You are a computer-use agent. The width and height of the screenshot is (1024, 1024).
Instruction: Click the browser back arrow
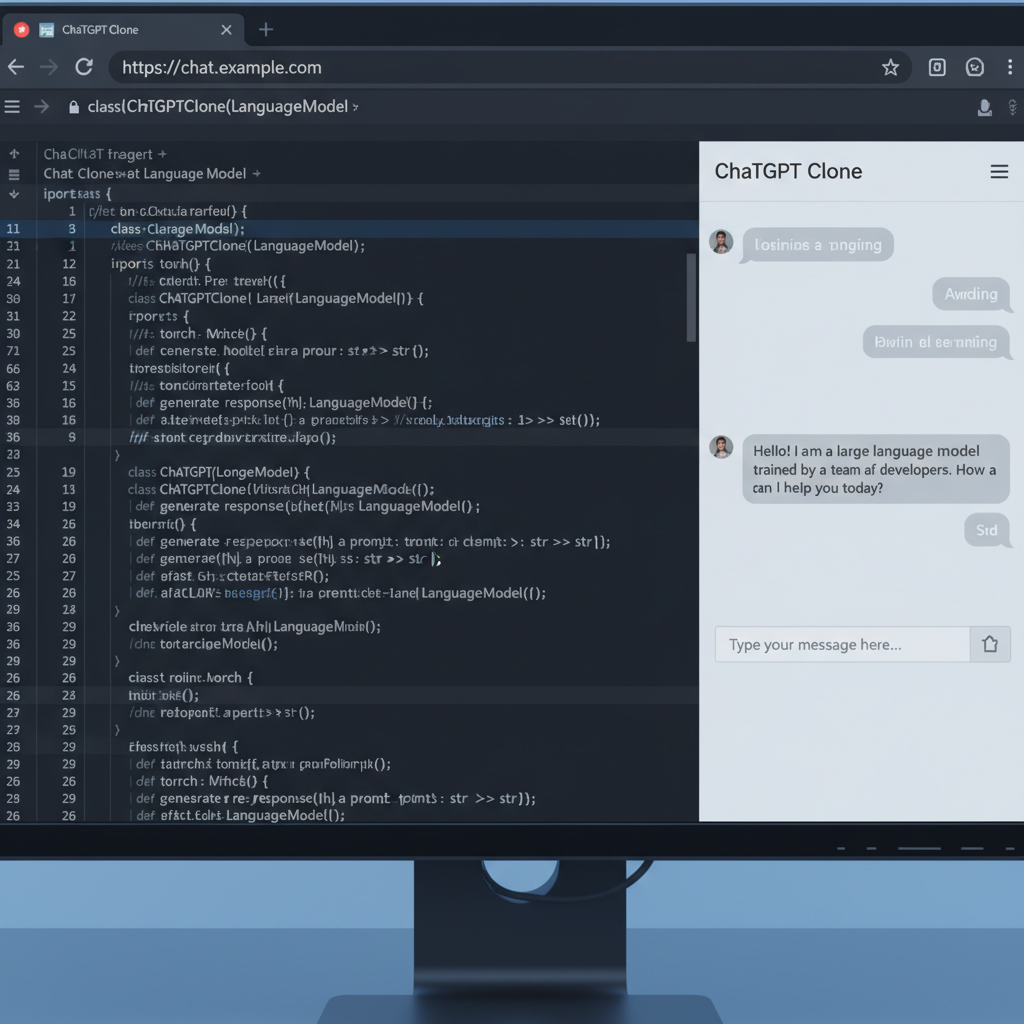click(16, 67)
